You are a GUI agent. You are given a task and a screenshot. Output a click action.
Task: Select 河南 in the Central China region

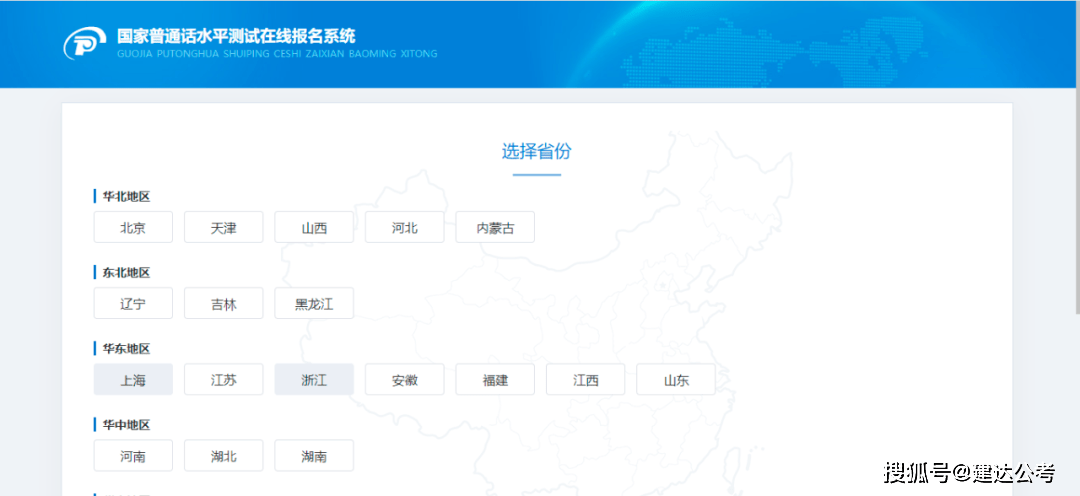click(133, 455)
